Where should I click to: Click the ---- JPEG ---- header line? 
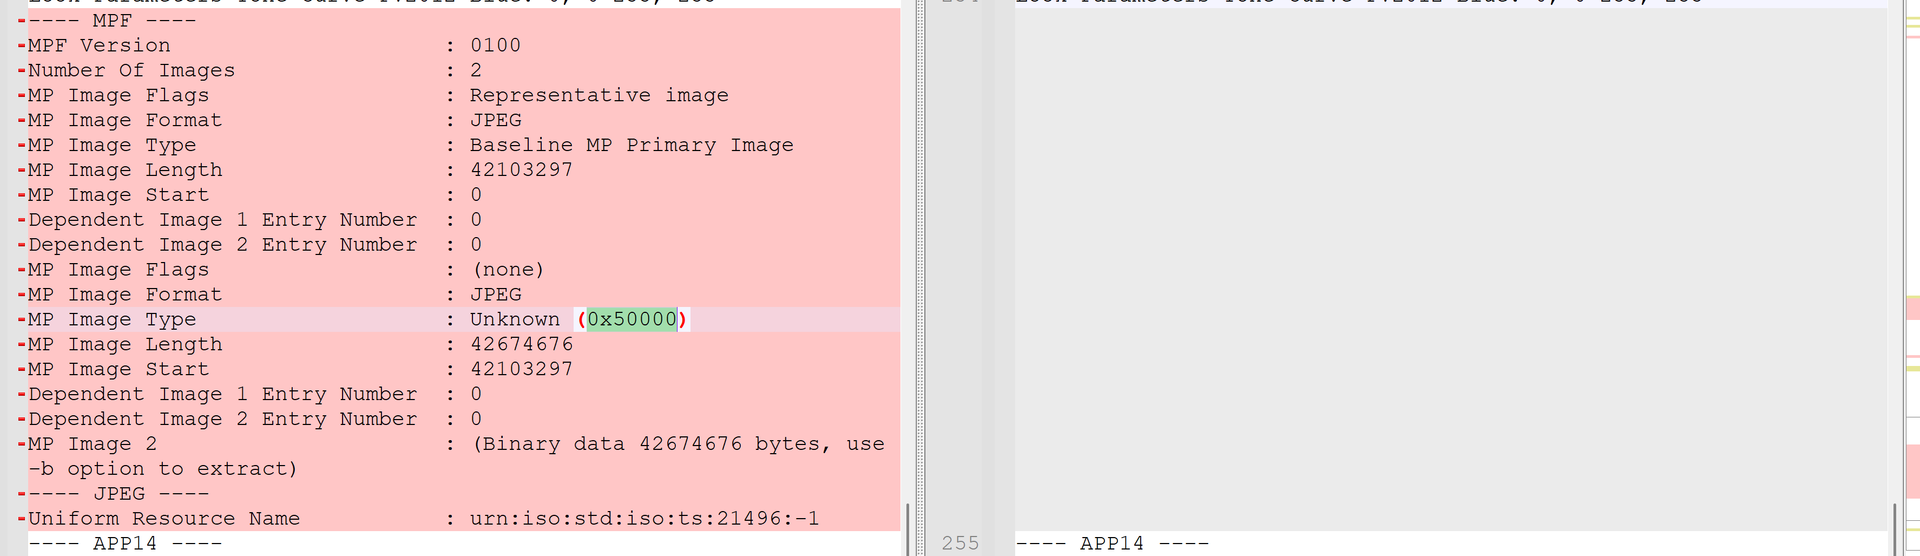[x=119, y=494]
